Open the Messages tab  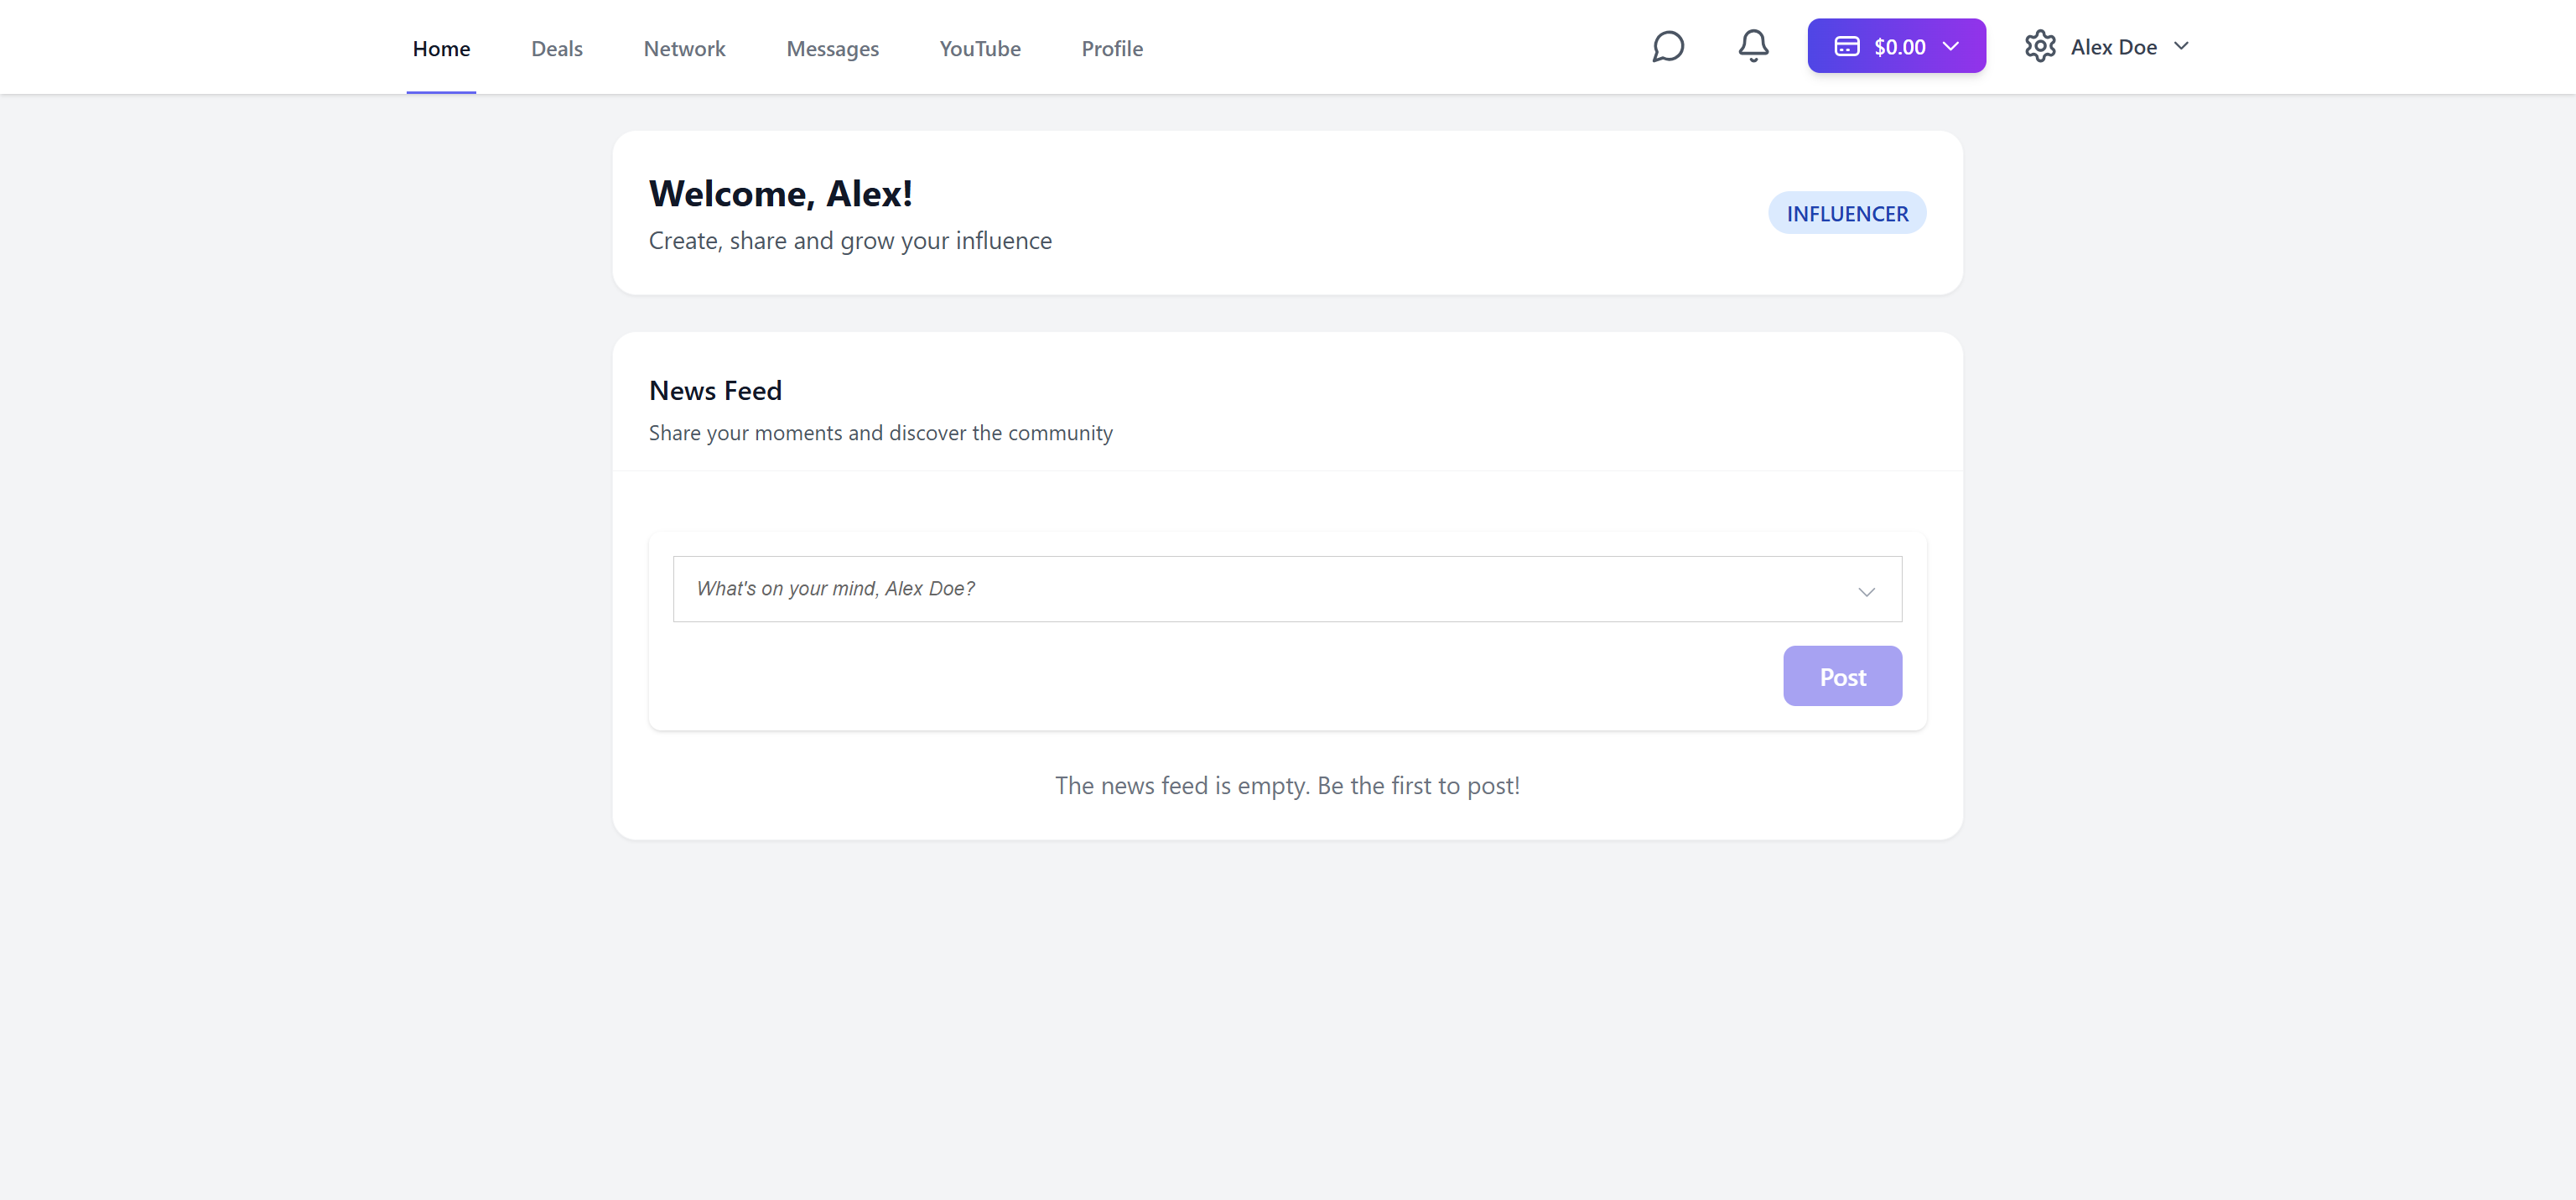[x=832, y=48]
